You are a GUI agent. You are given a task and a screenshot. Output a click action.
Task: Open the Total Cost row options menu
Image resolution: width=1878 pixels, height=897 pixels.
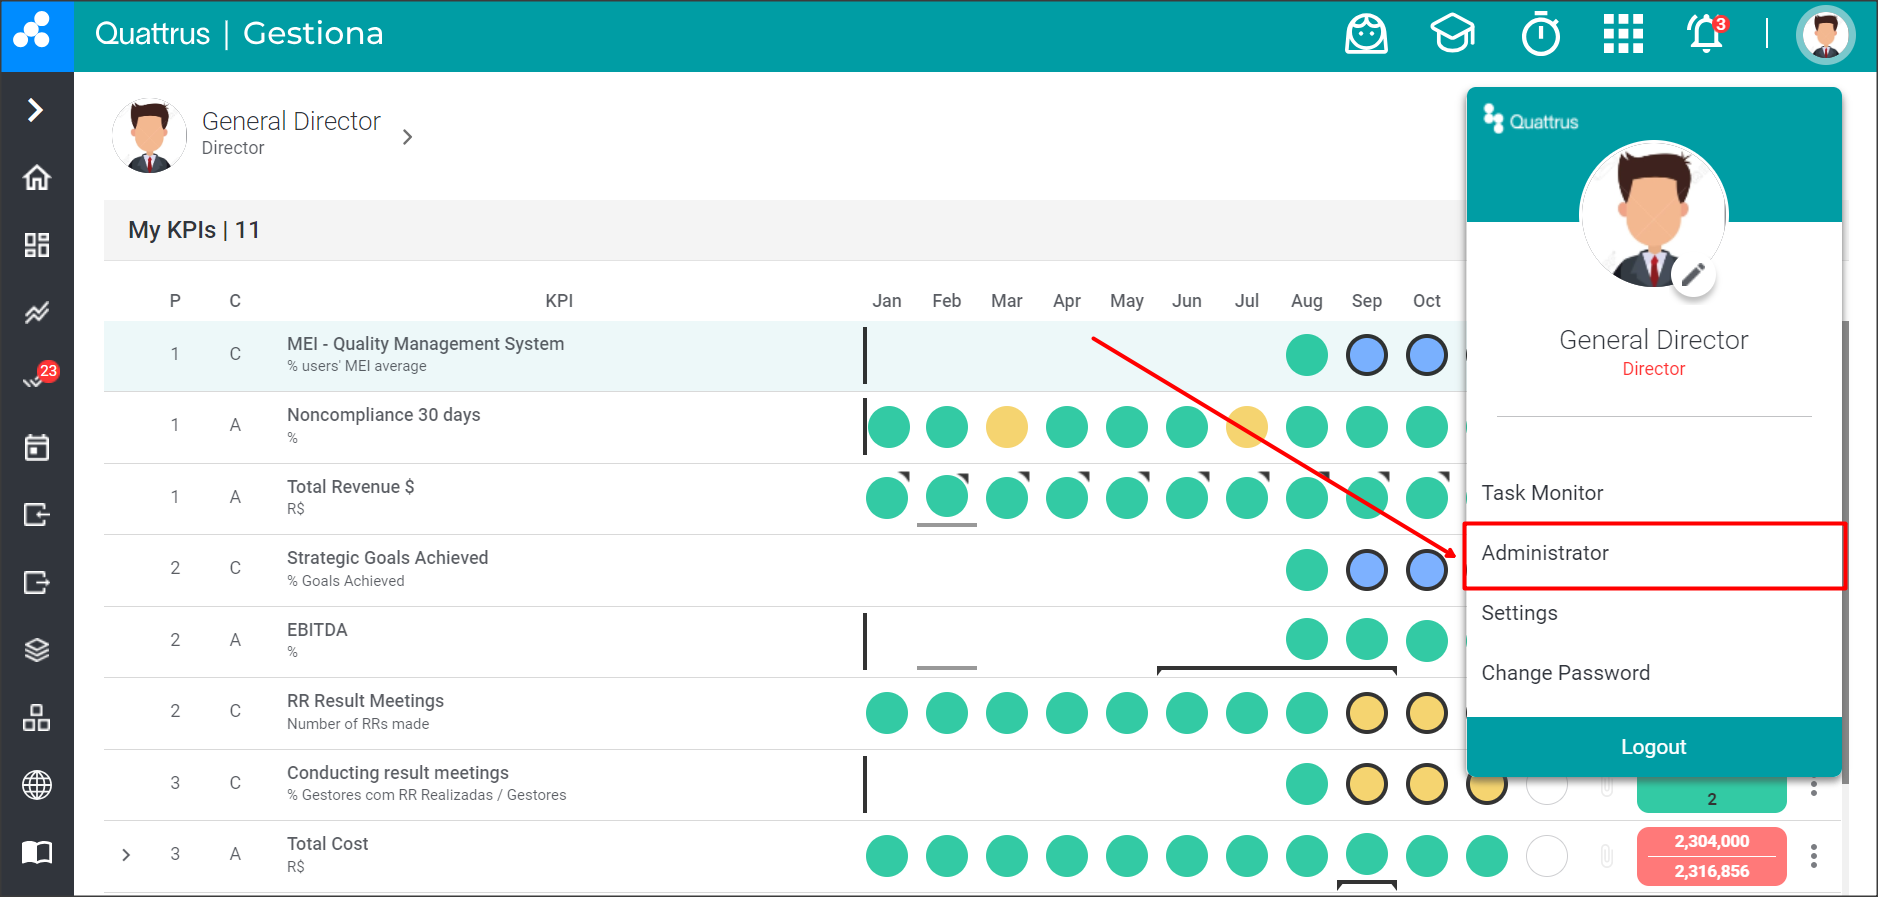click(x=1813, y=856)
